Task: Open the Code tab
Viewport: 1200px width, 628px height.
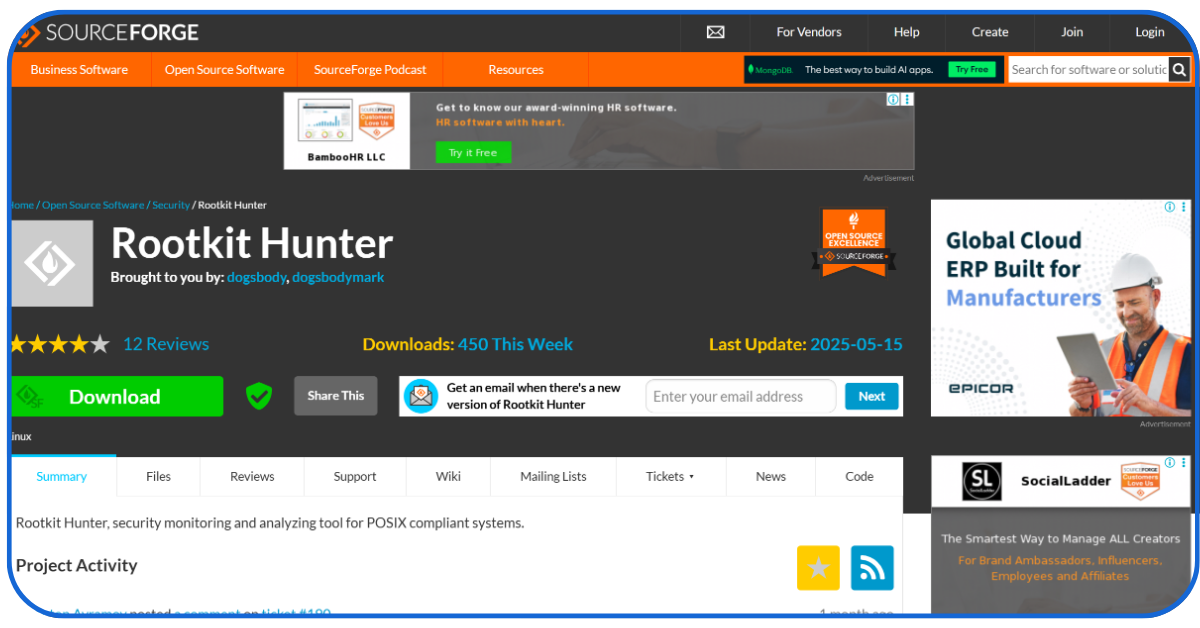Action: pyautogui.click(x=859, y=477)
